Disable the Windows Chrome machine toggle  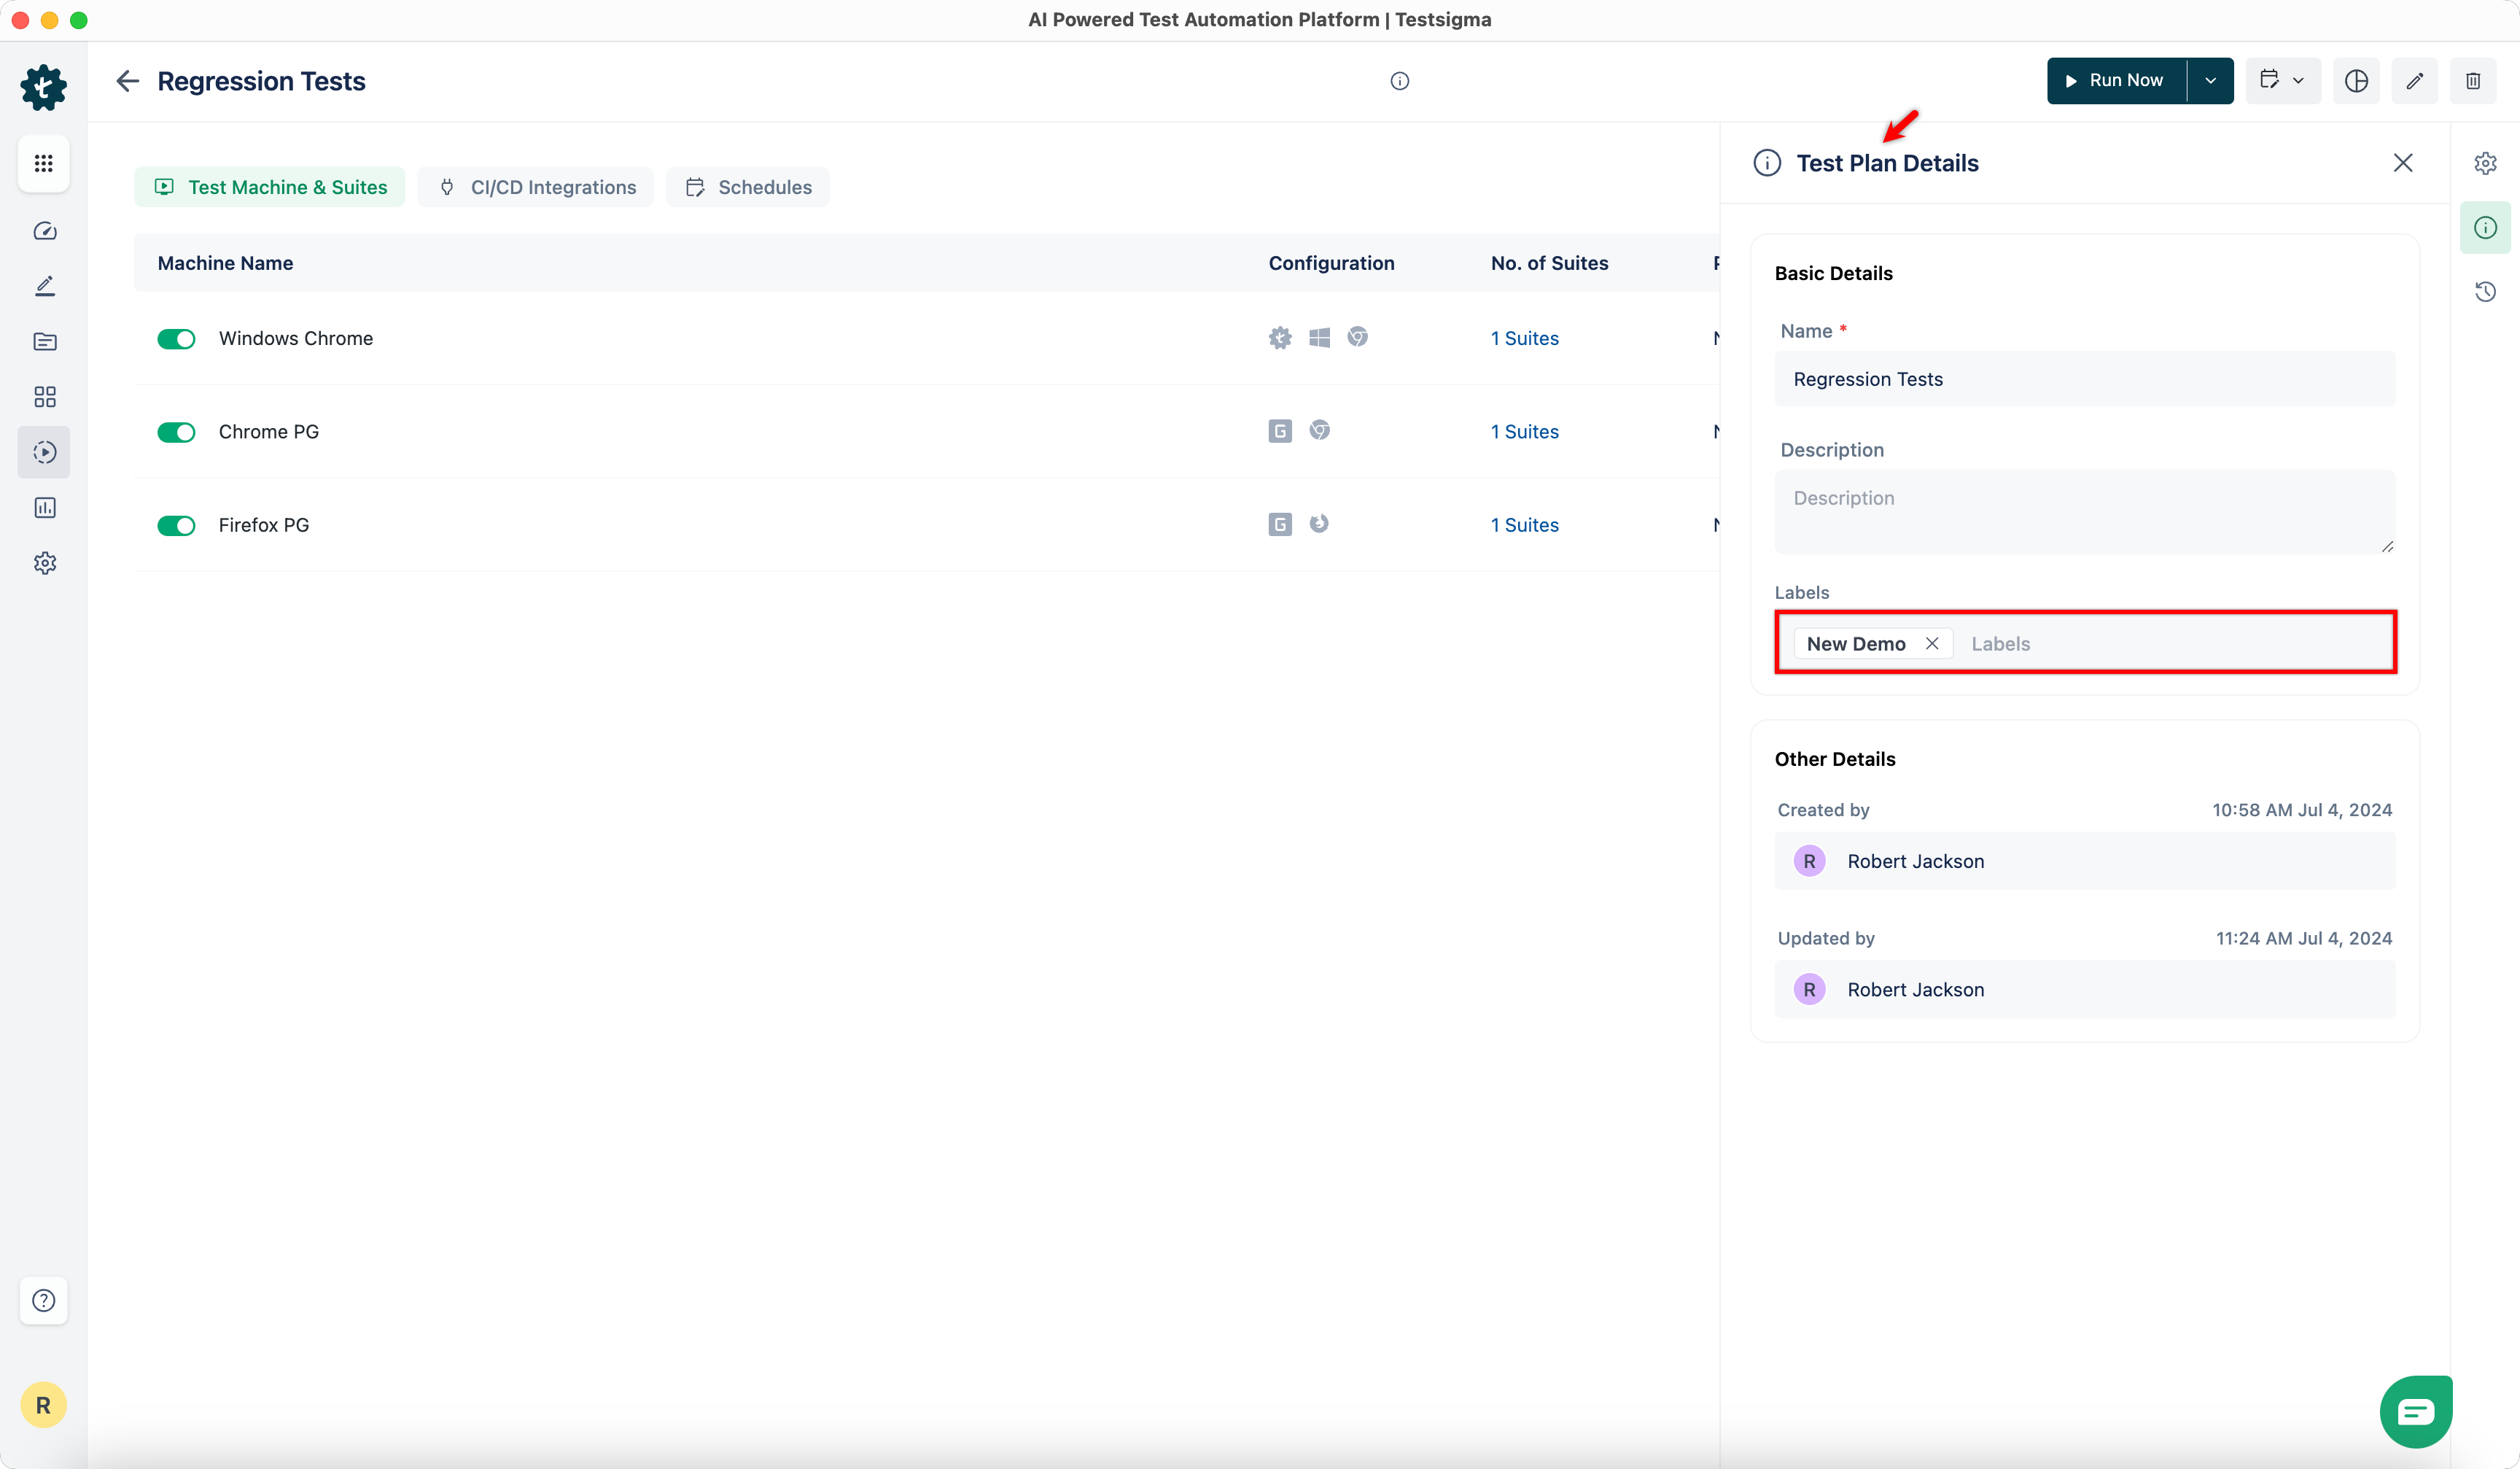[176, 339]
